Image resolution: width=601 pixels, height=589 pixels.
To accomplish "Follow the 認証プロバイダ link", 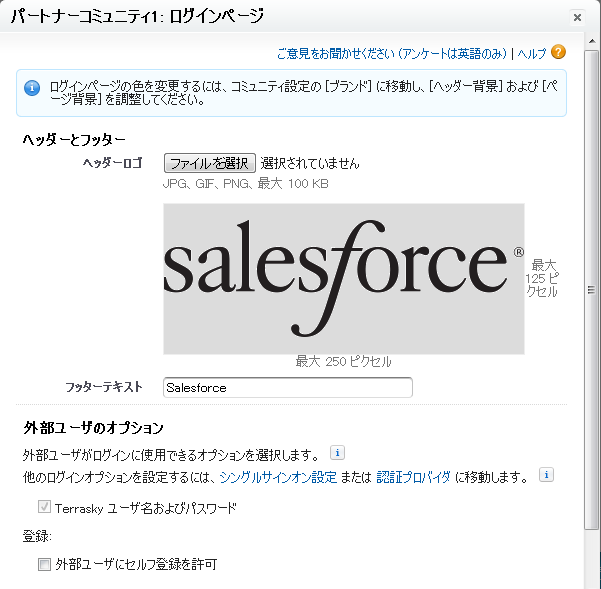I will 413,477.
